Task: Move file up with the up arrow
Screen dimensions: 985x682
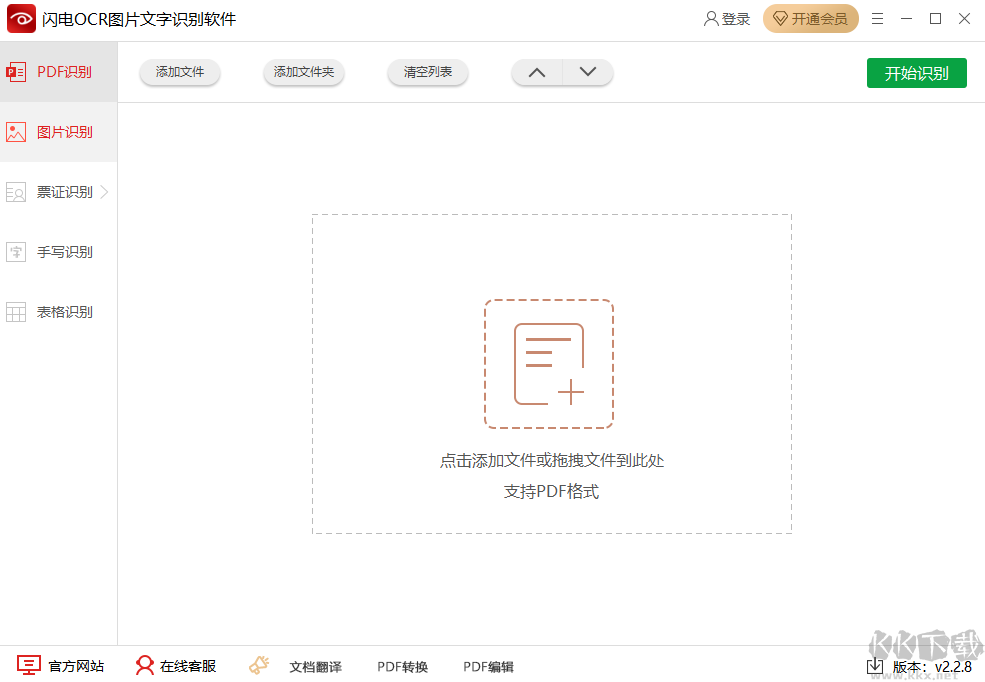Action: [x=537, y=72]
